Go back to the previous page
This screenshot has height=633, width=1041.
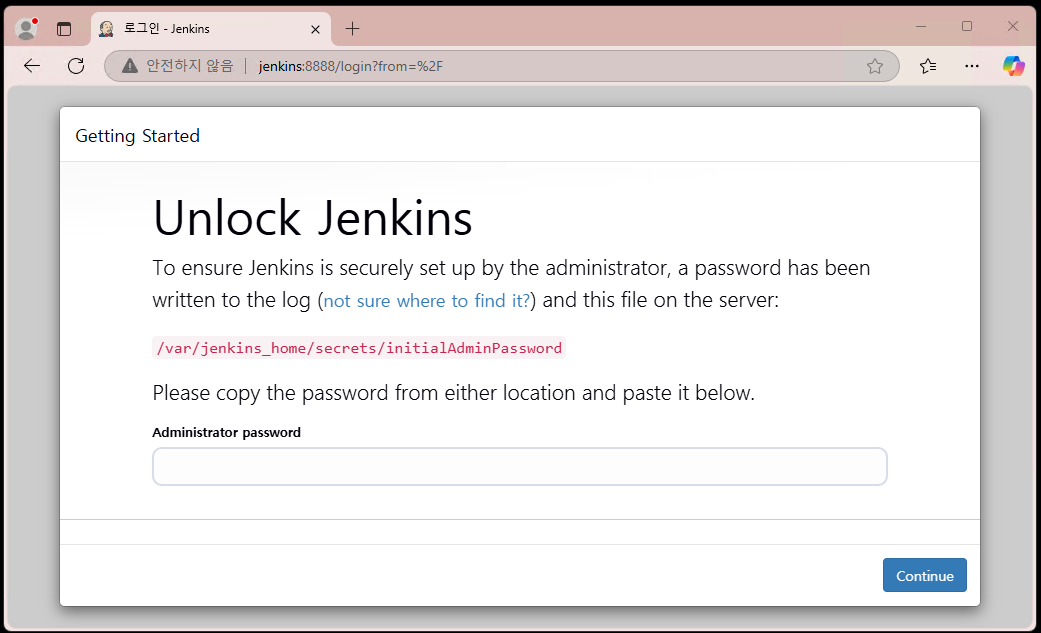[32, 66]
